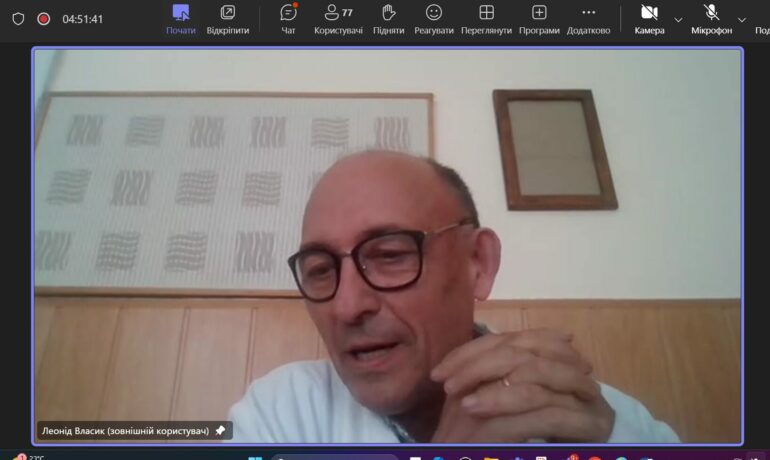The width and height of the screenshot is (770, 460).
Task: Click the Почати presentation button
Action: [181, 18]
